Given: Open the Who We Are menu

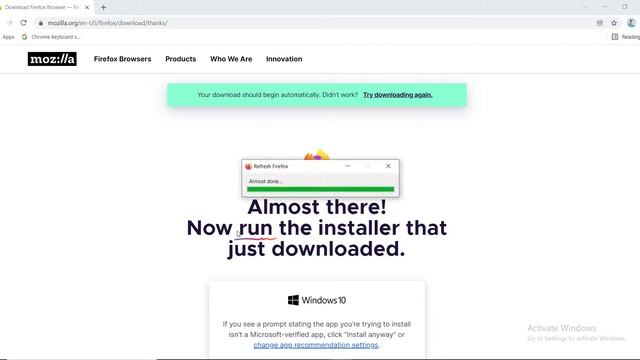Looking at the screenshot, I should pos(231,59).
